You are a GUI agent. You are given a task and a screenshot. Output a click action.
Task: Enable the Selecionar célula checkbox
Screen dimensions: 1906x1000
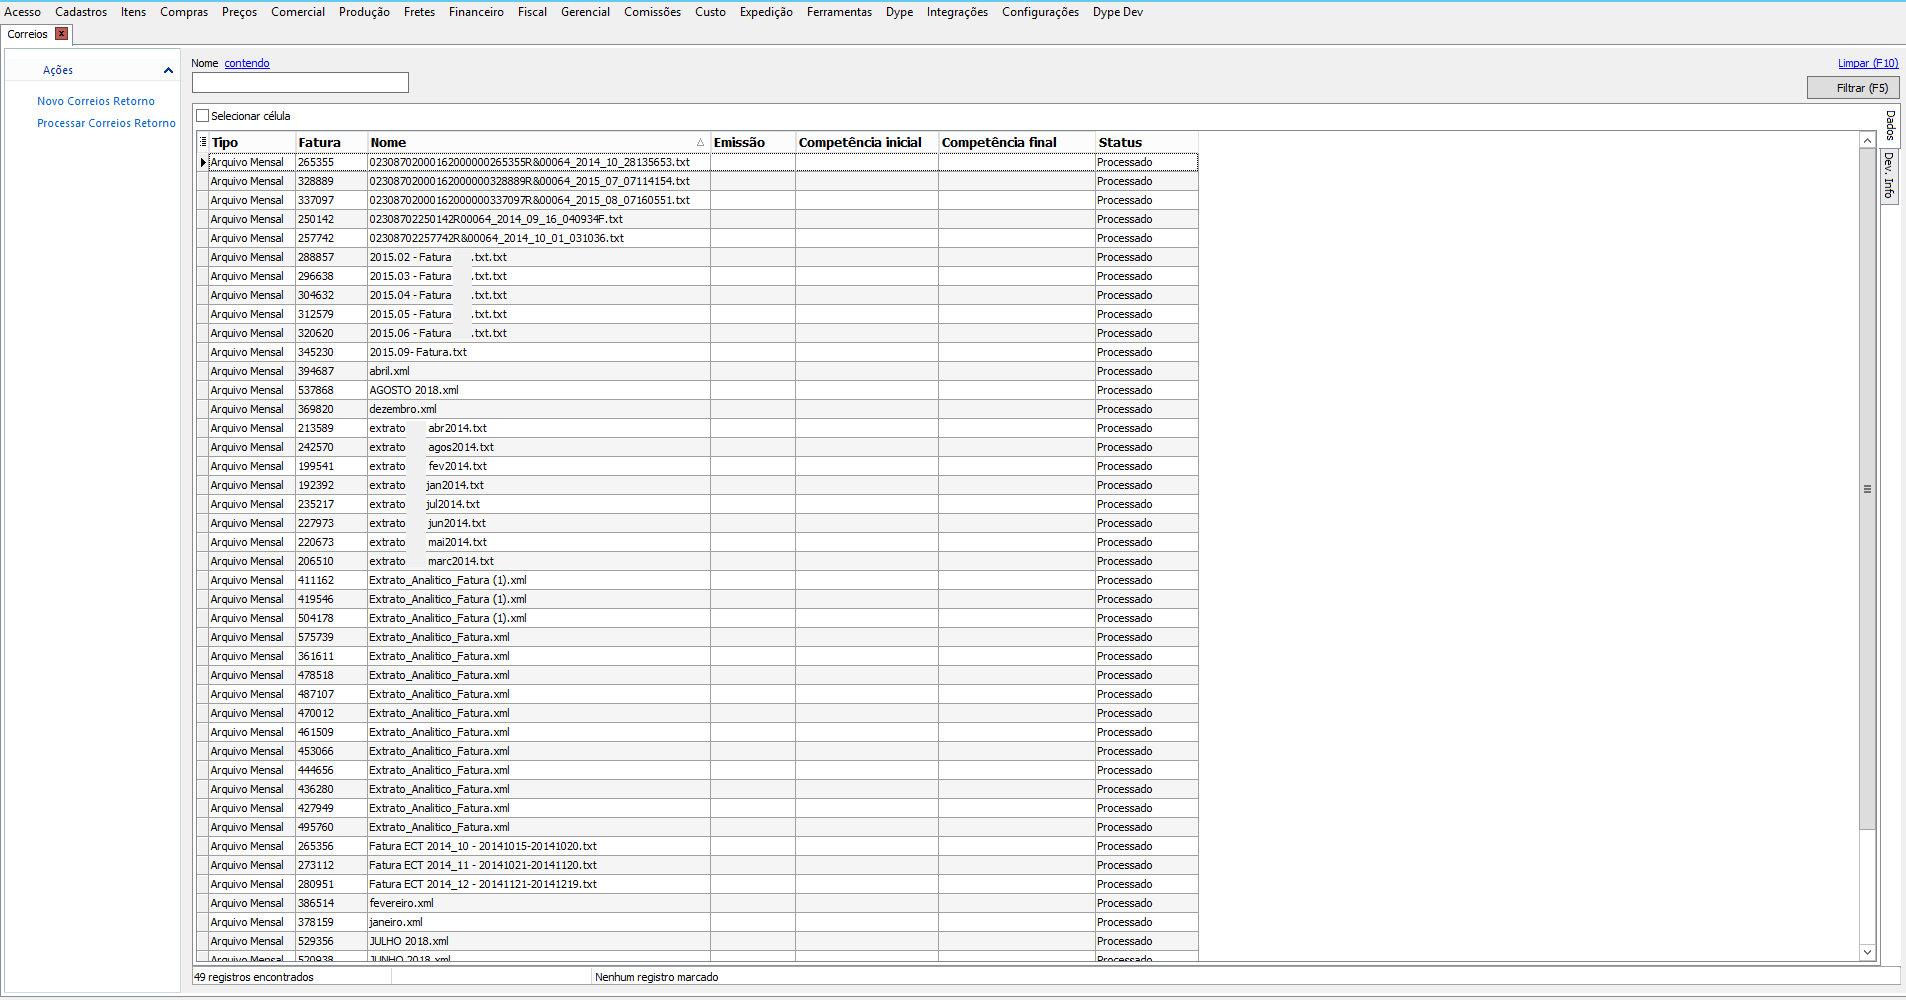203,116
